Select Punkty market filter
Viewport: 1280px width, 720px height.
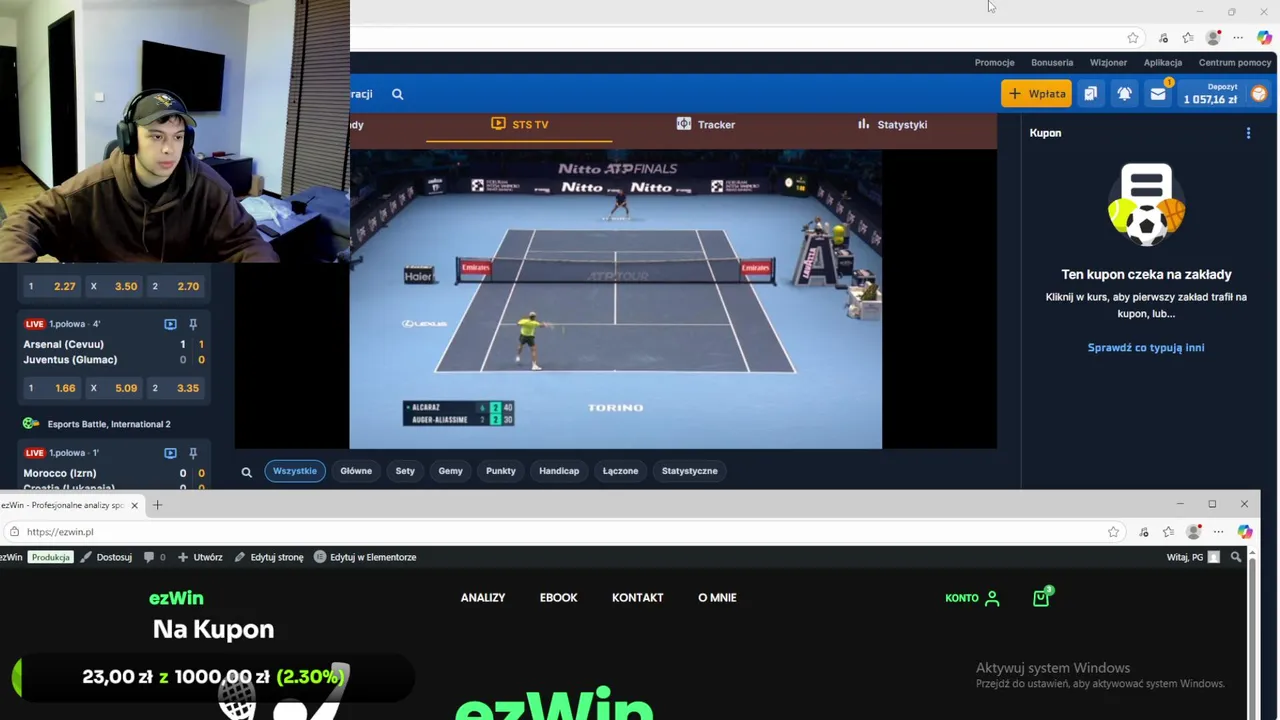point(501,471)
